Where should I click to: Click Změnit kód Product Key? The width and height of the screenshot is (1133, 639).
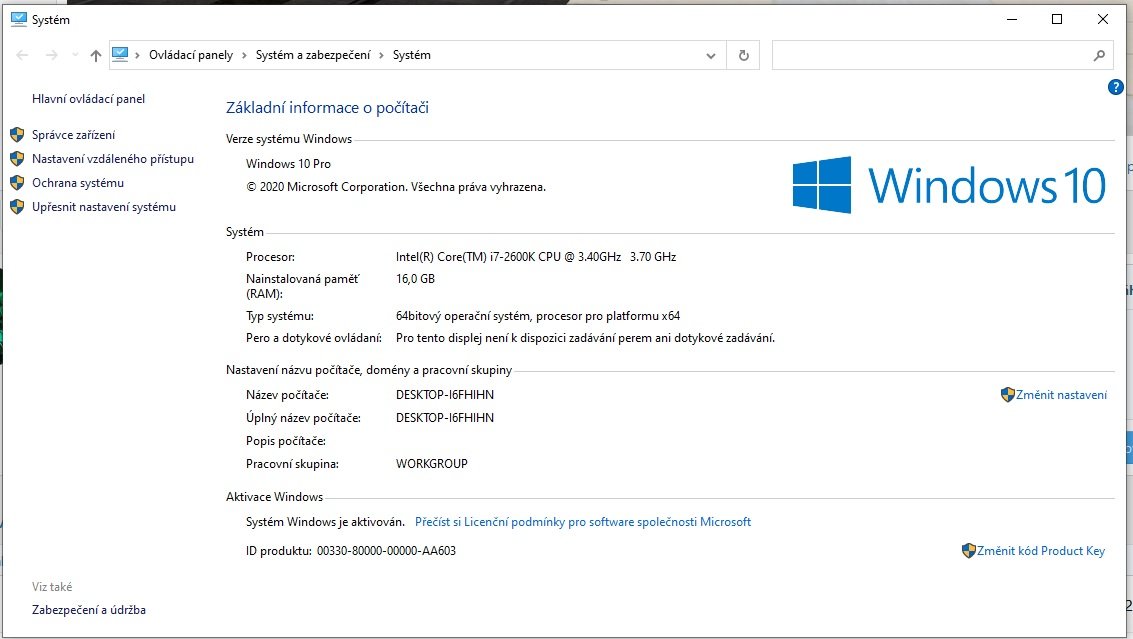pyautogui.click(x=1040, y=551)
